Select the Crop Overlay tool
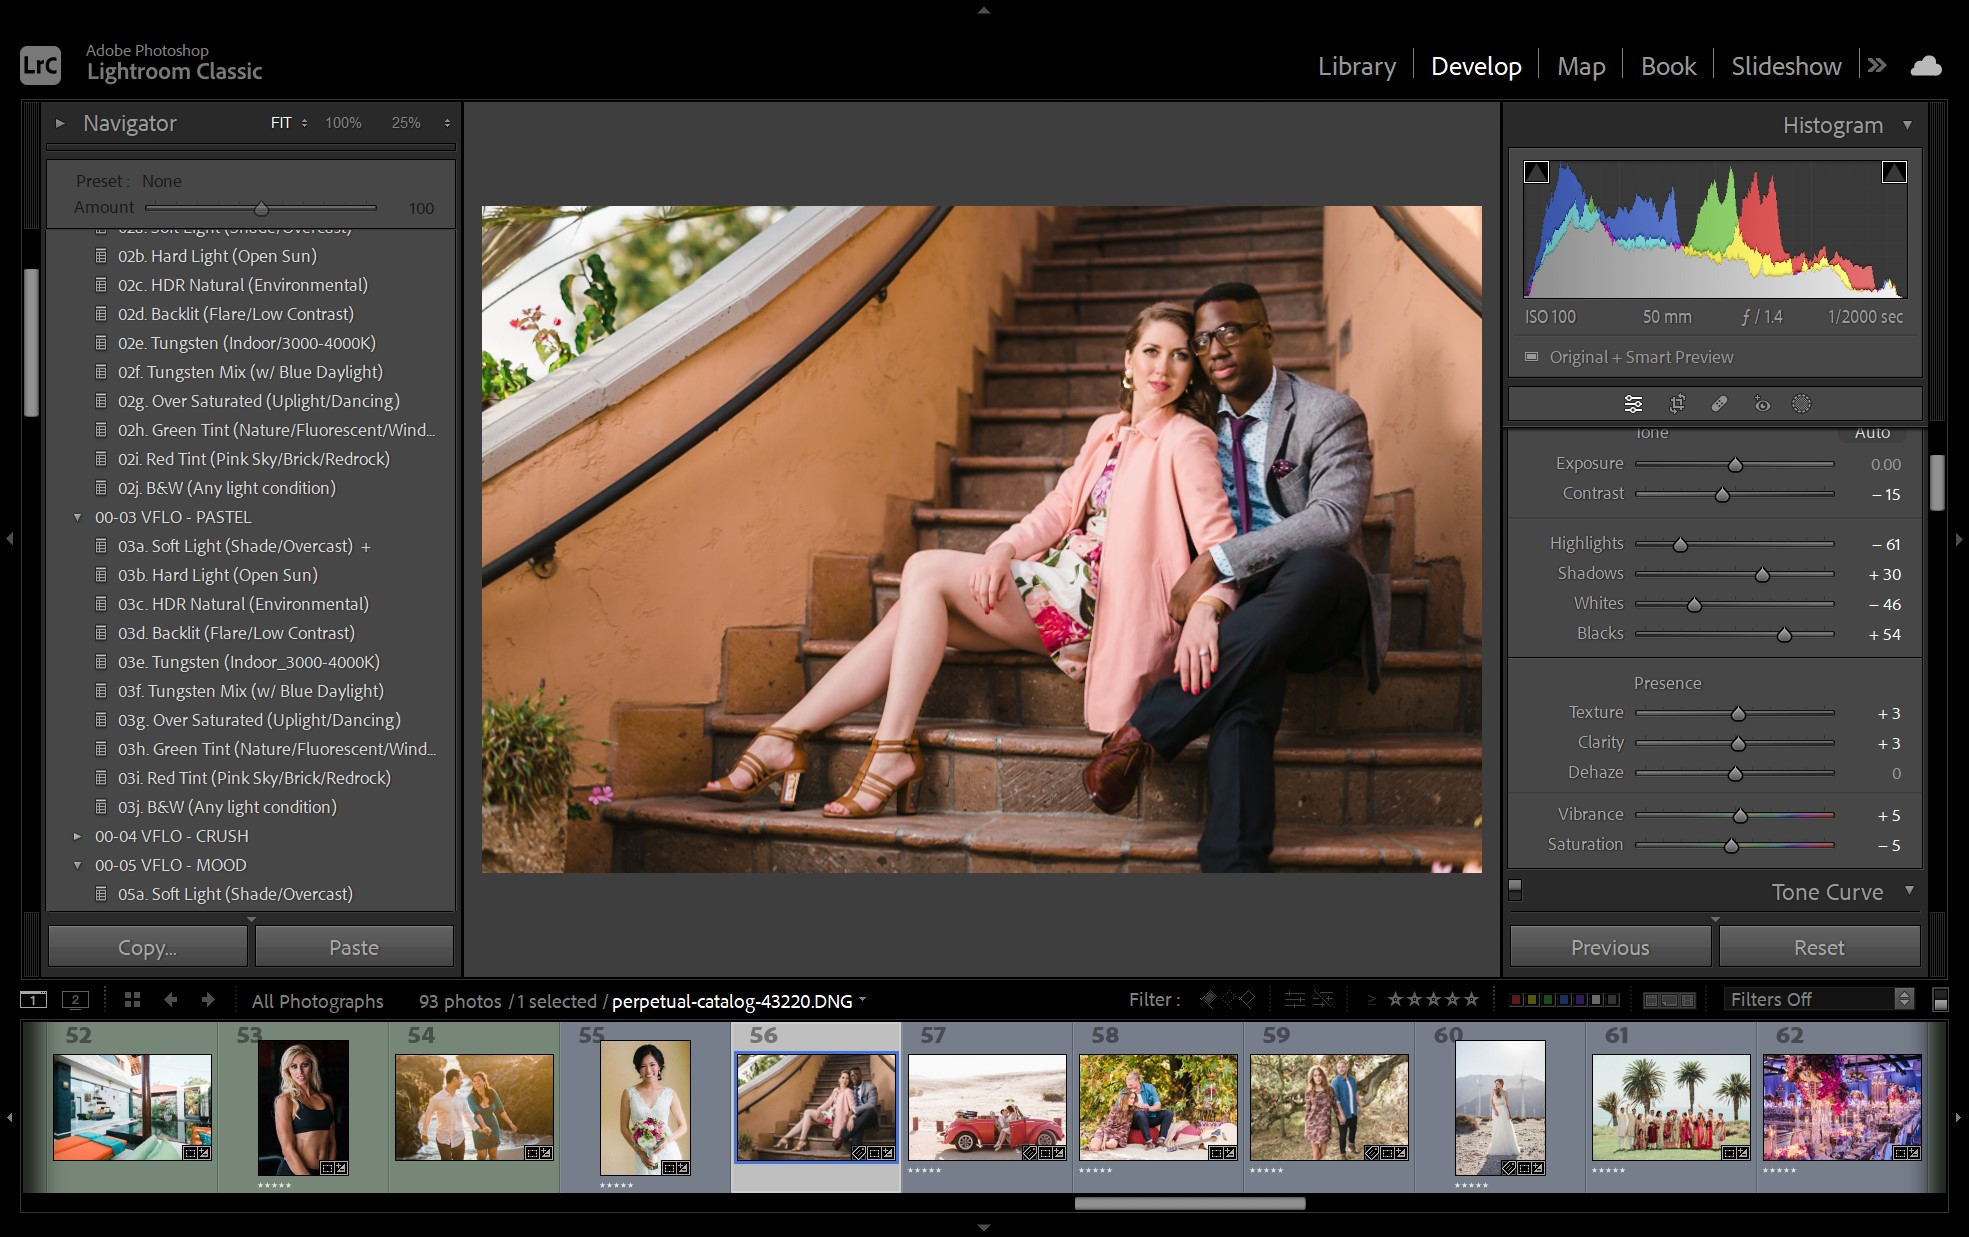Image resolution: width=1969 pixels, height=1237 pixels. pos(1677,404)
